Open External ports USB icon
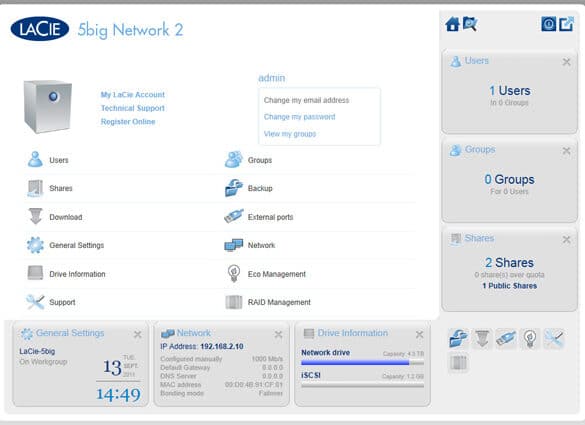Viewport: 585px width, 425px height. click(234, 216)
